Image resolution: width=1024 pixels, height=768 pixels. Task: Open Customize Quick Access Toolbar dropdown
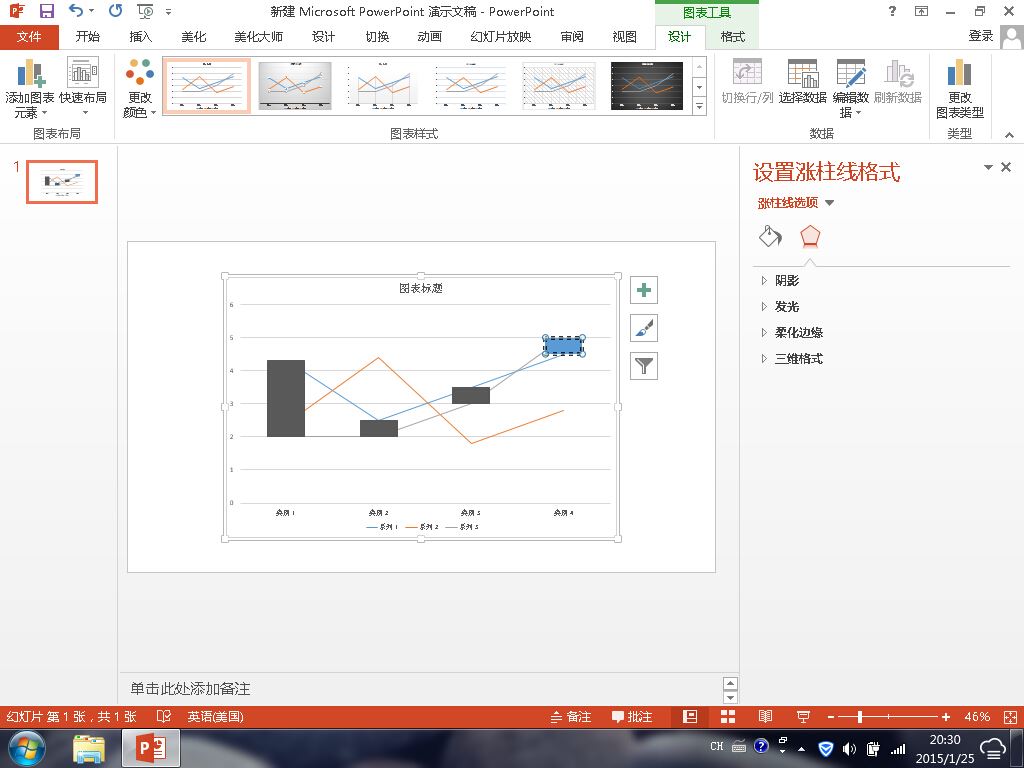[x=168, y=12]
